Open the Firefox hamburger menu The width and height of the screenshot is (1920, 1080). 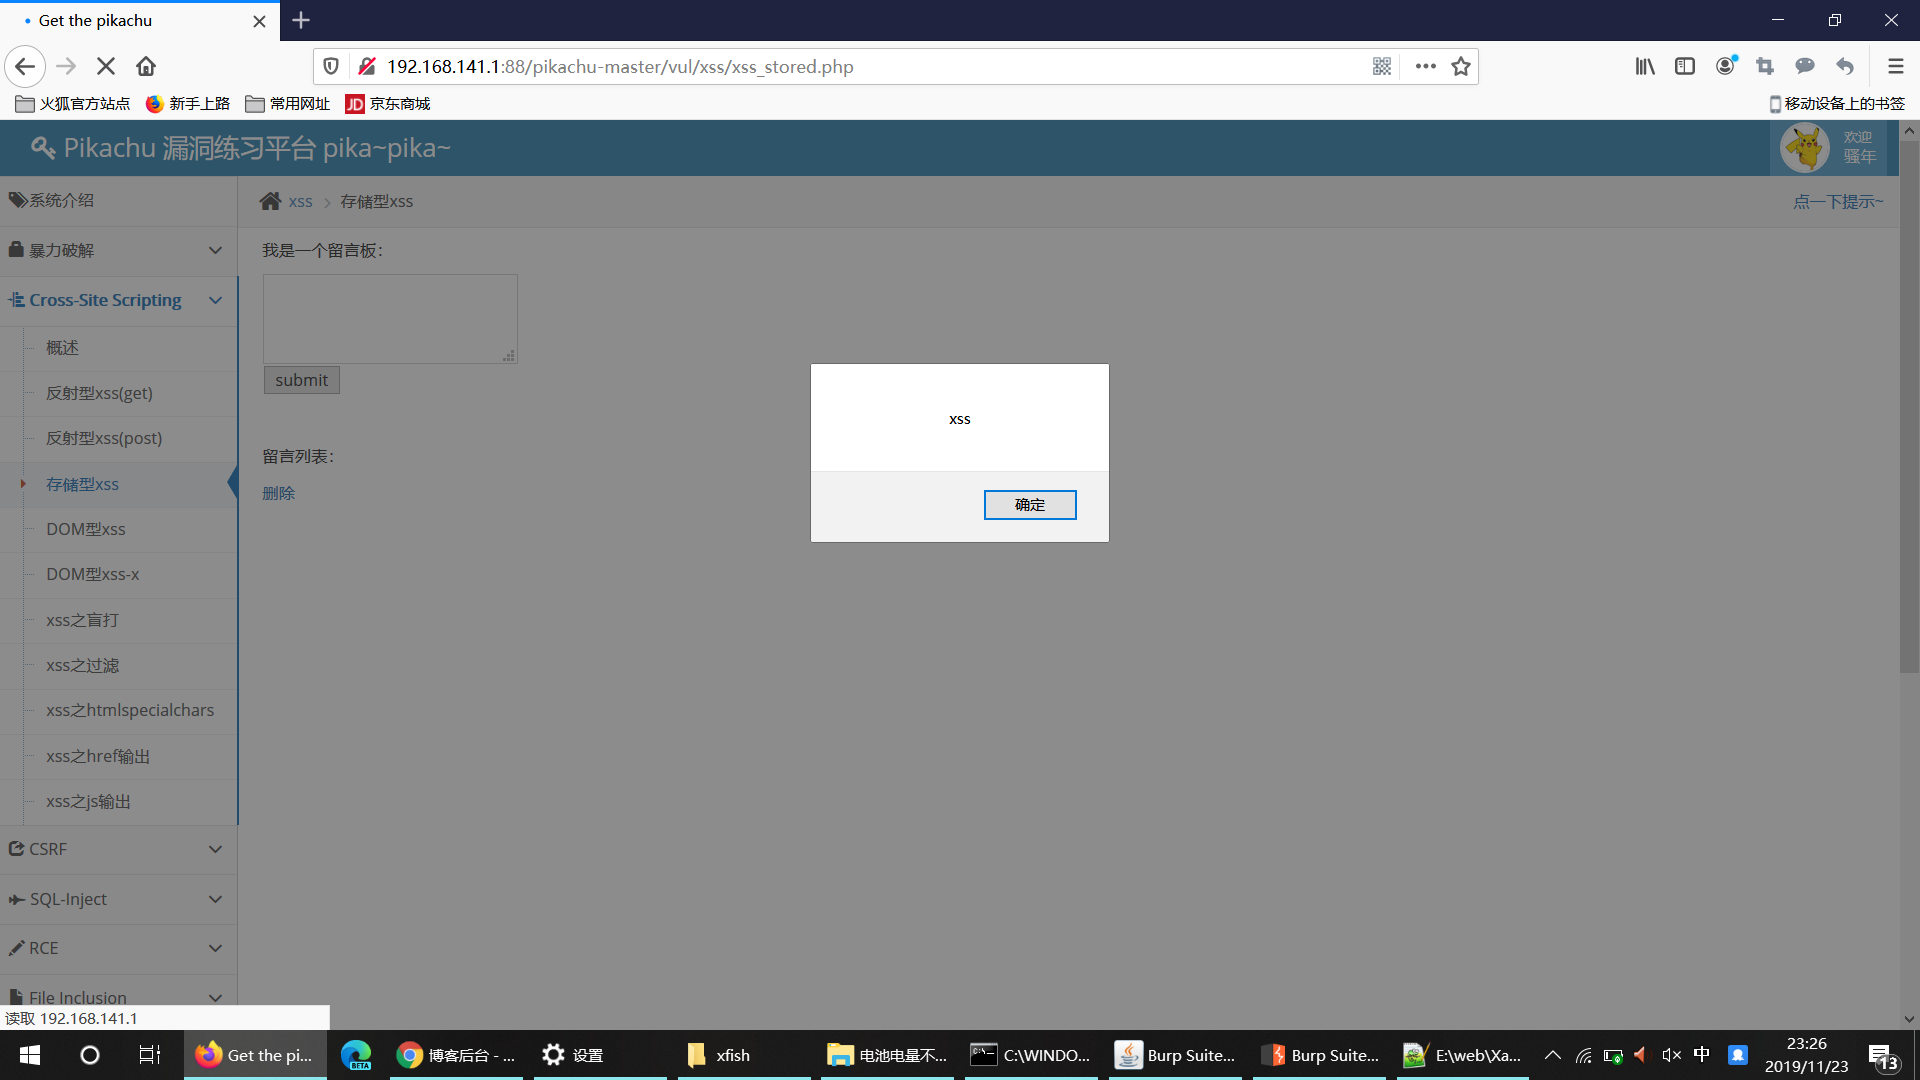1895,66
